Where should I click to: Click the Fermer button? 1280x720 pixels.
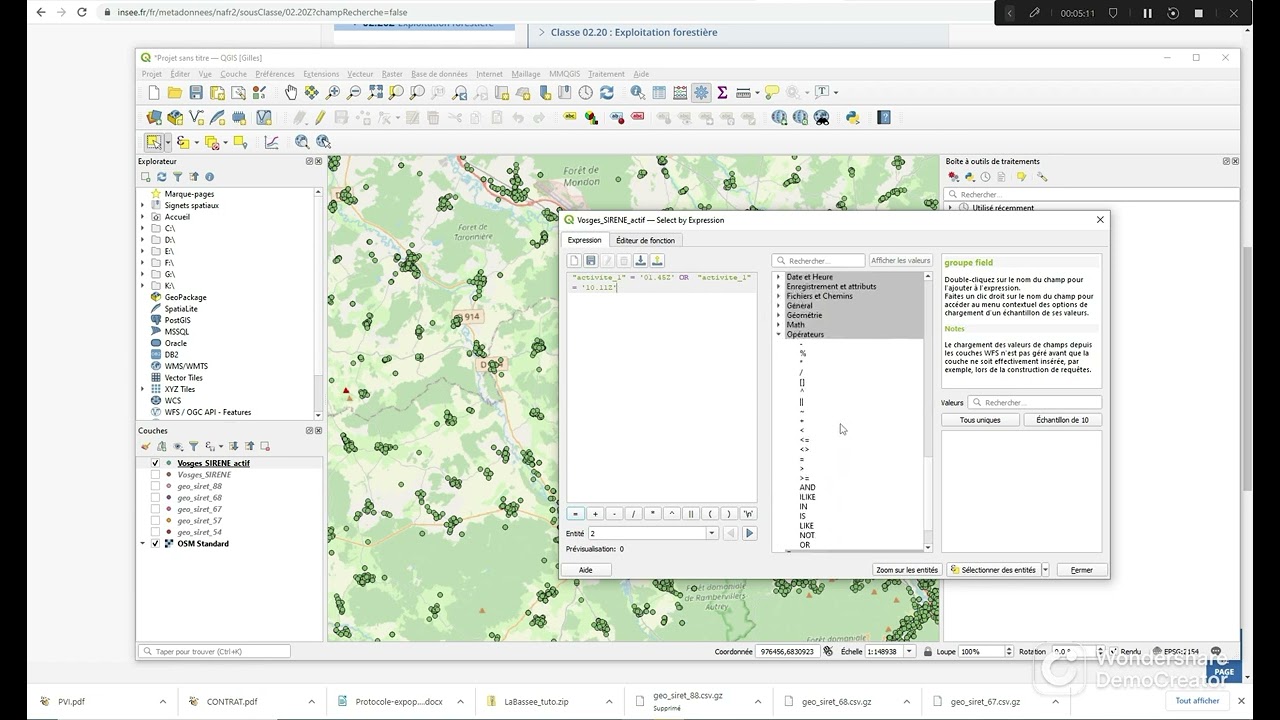pyautogui.click(x=1082, y=570)
